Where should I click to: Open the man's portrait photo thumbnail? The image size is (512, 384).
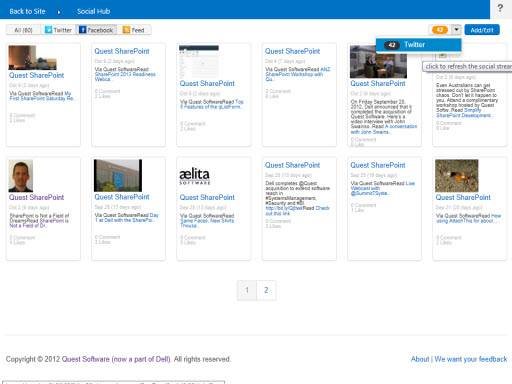click(x=21, y=176)
